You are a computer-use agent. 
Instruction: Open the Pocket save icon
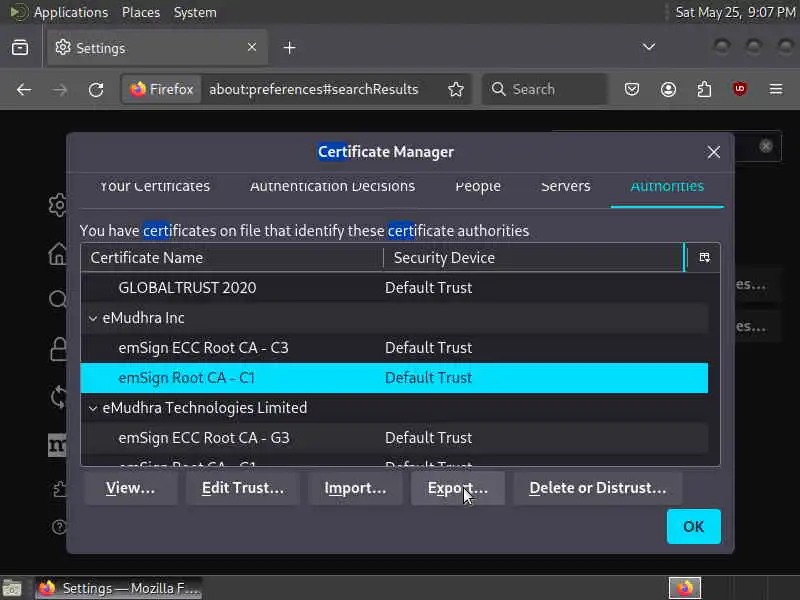tap(632, 89)
